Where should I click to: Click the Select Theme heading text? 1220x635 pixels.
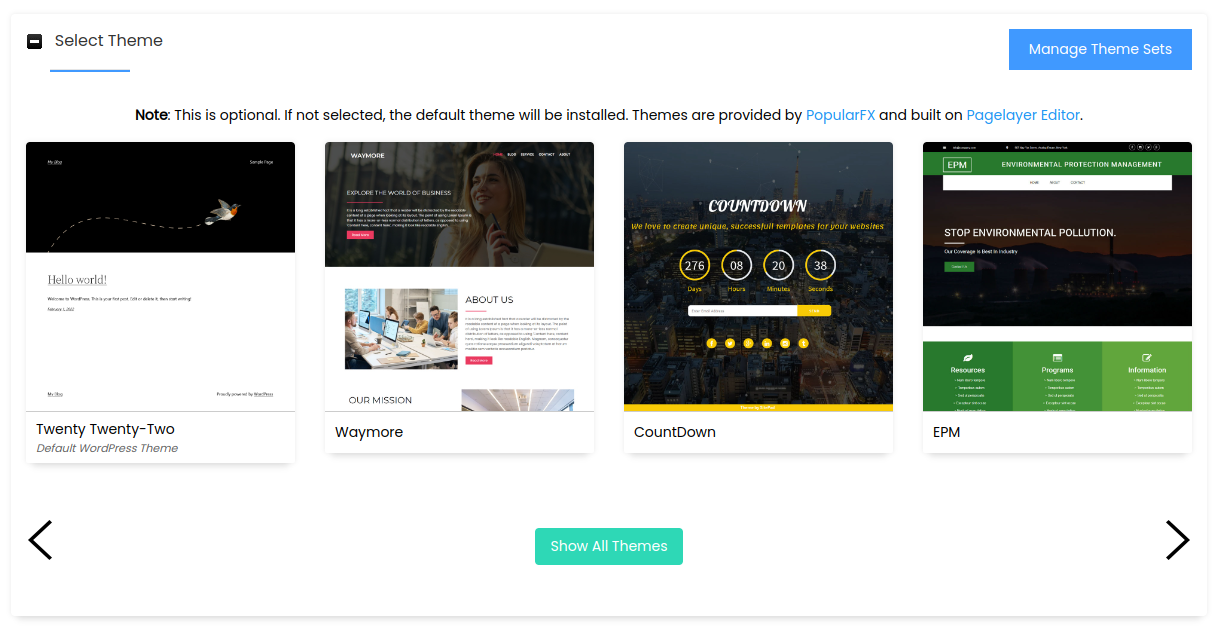pyautogui.click(x=109, y=41)
